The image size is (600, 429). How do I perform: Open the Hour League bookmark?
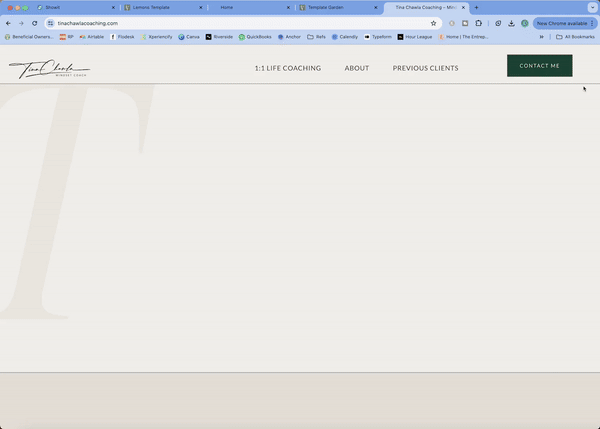[x=415, y=37]
